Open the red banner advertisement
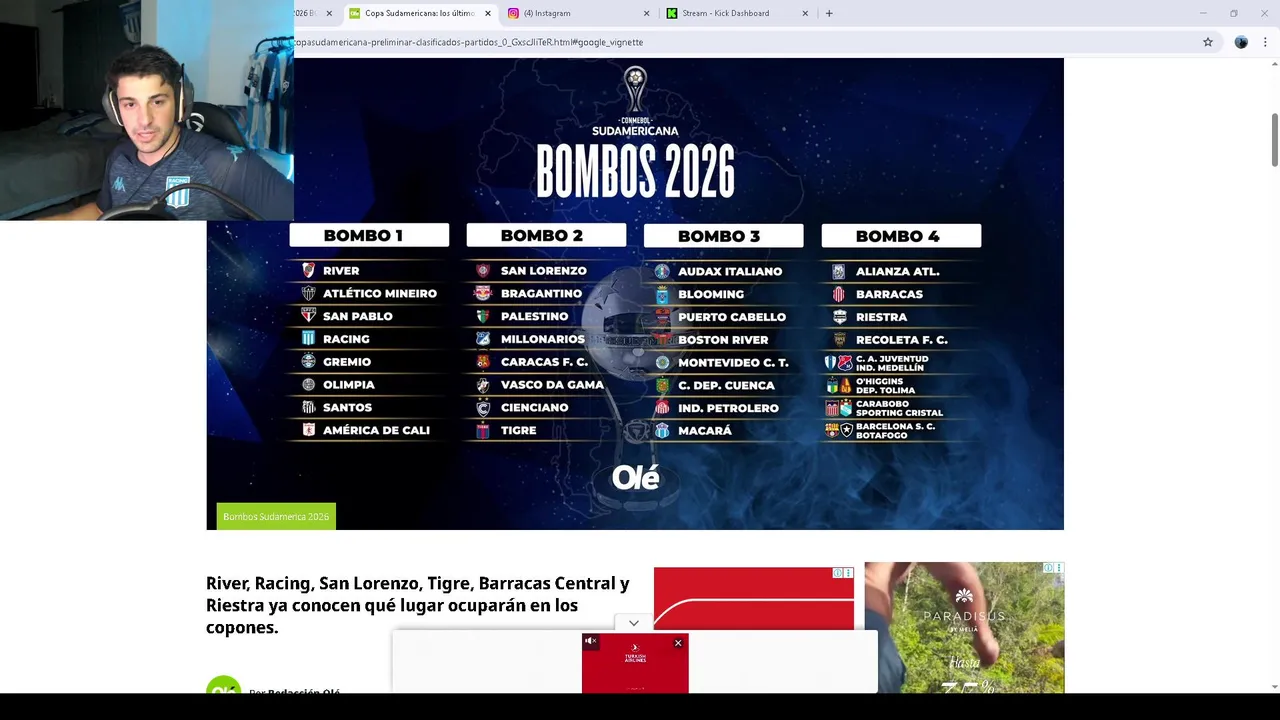 [754, 599]
